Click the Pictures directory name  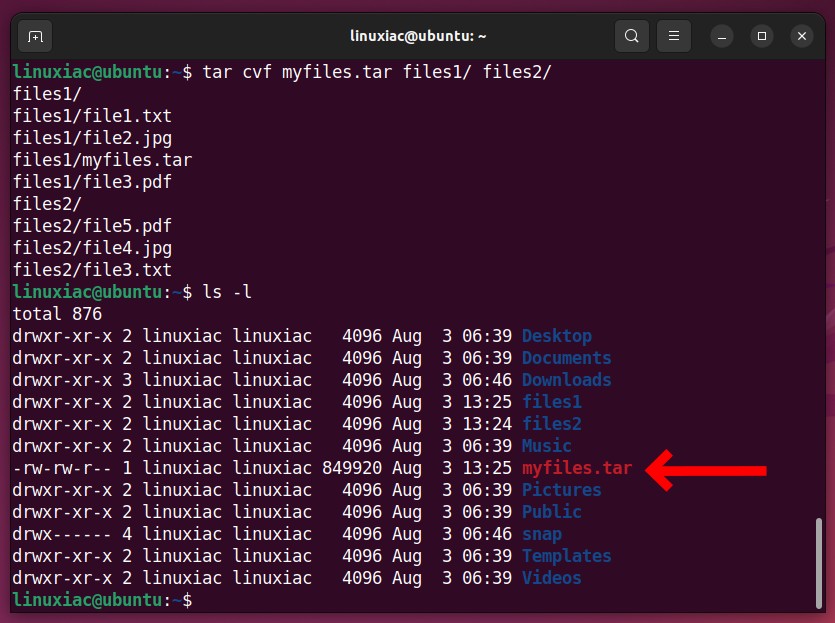(x=561, y=490)
